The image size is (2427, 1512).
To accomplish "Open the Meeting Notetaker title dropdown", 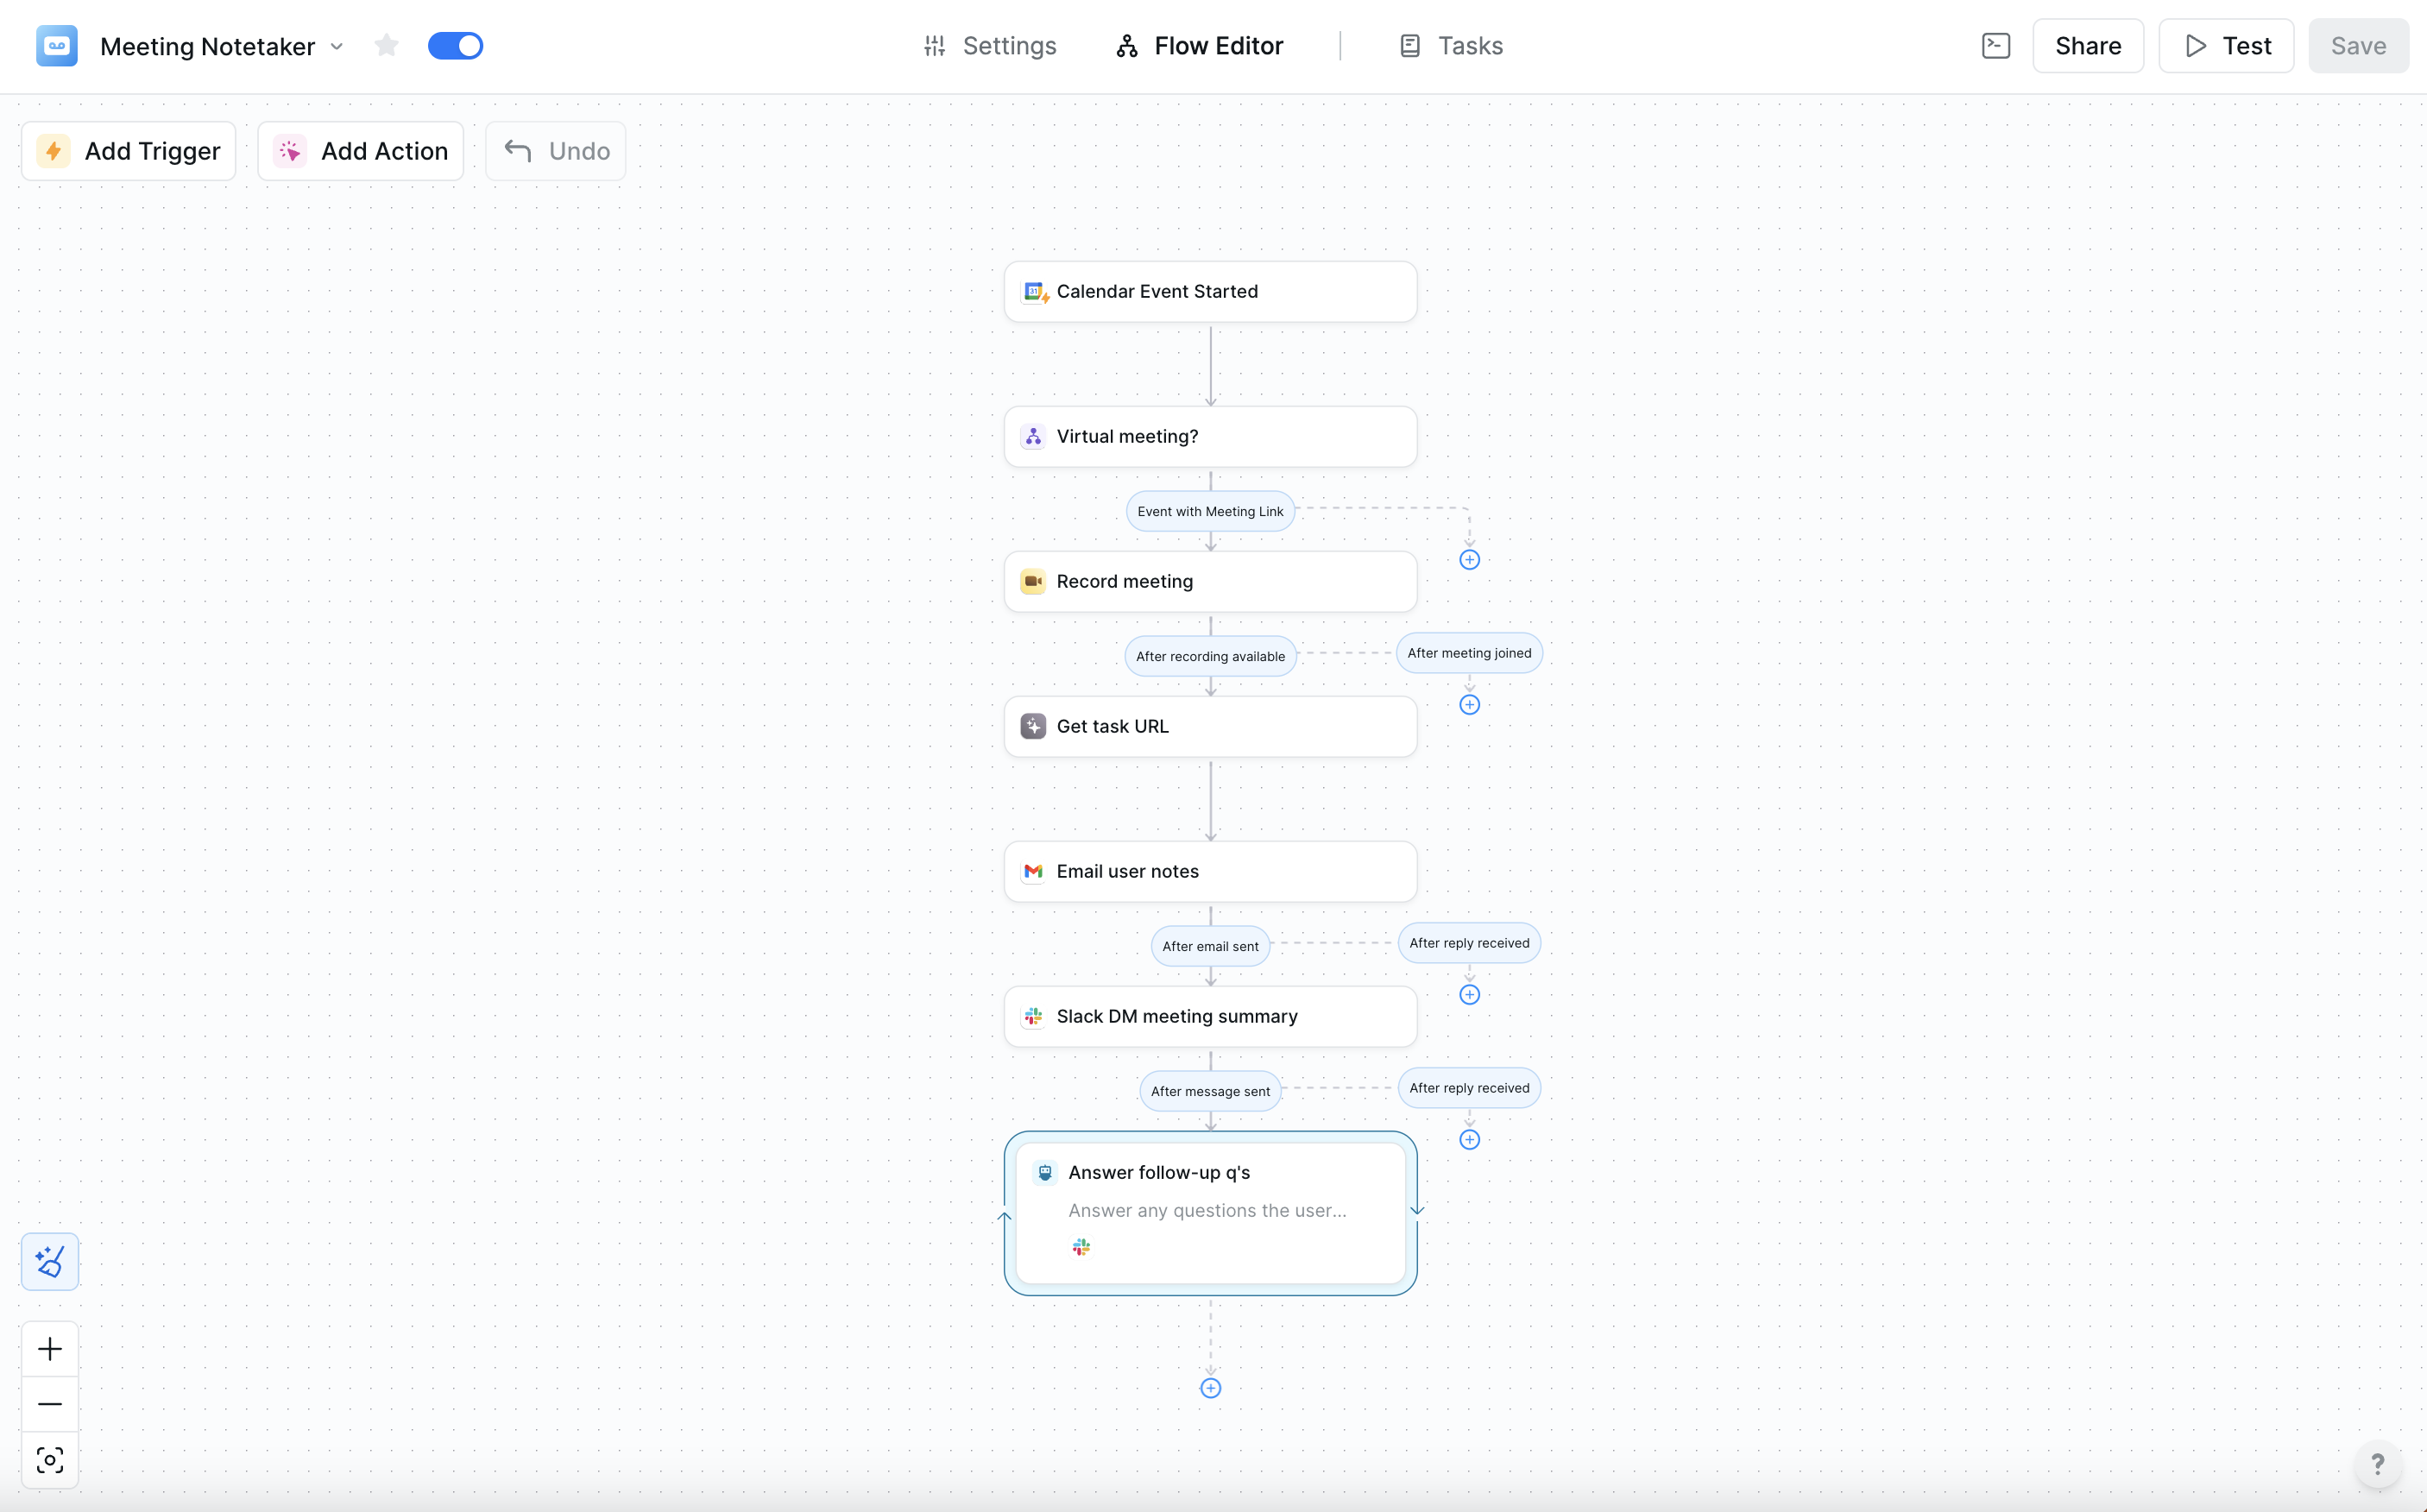I will (x=338, y=46).
